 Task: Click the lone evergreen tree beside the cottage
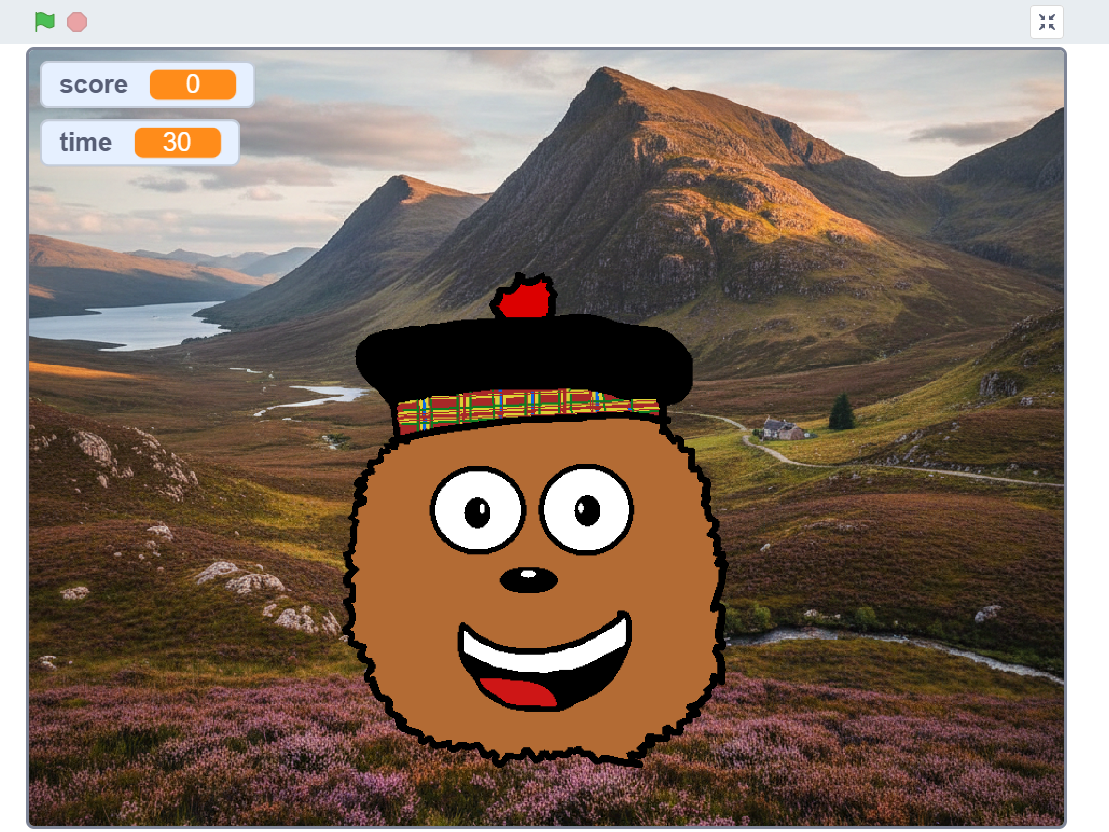coord(841,412)
